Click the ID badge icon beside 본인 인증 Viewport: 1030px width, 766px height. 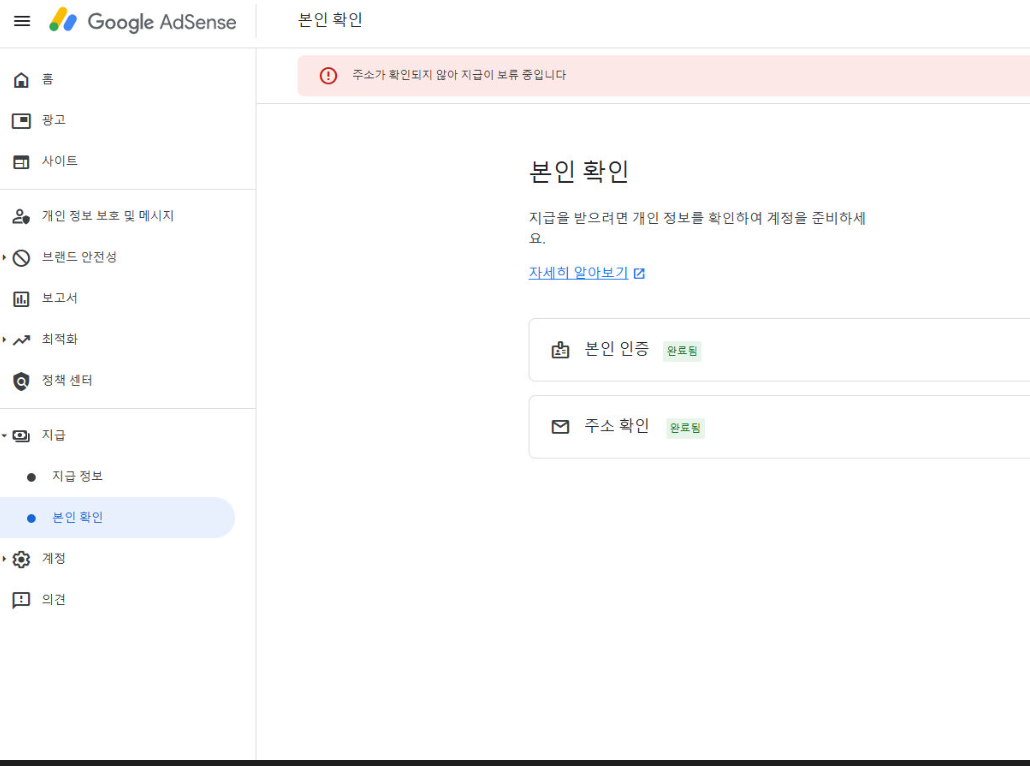560,350
